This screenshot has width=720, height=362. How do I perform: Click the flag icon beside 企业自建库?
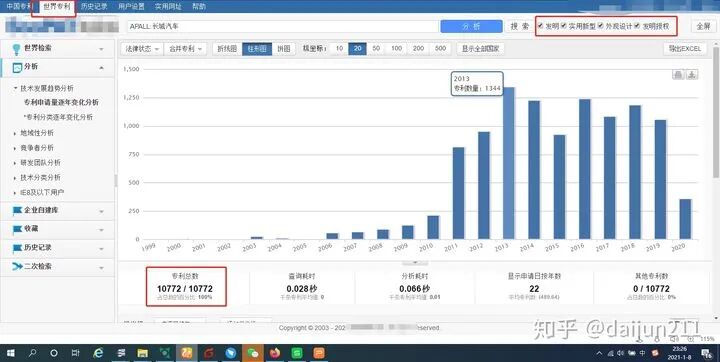click(17, 210)
